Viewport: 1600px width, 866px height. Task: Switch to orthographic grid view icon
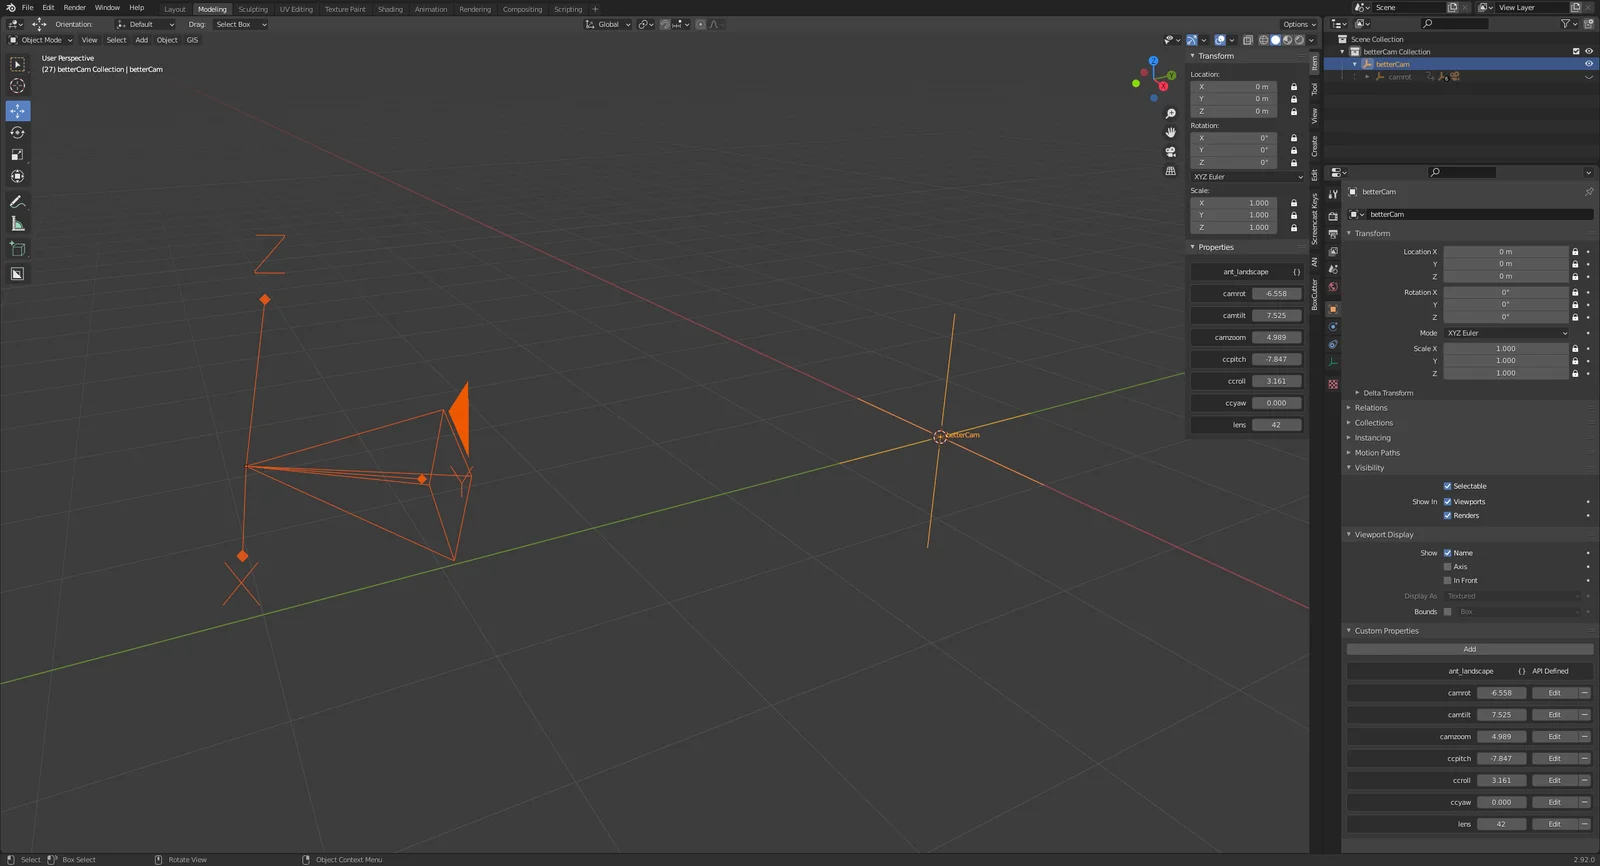tap(1170, 171)
